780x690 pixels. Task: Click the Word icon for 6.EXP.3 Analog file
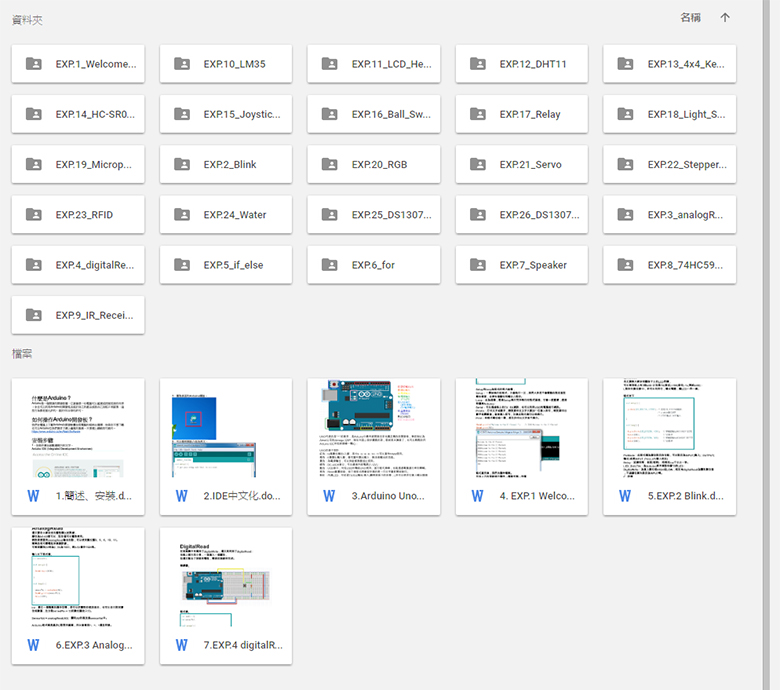34,645
